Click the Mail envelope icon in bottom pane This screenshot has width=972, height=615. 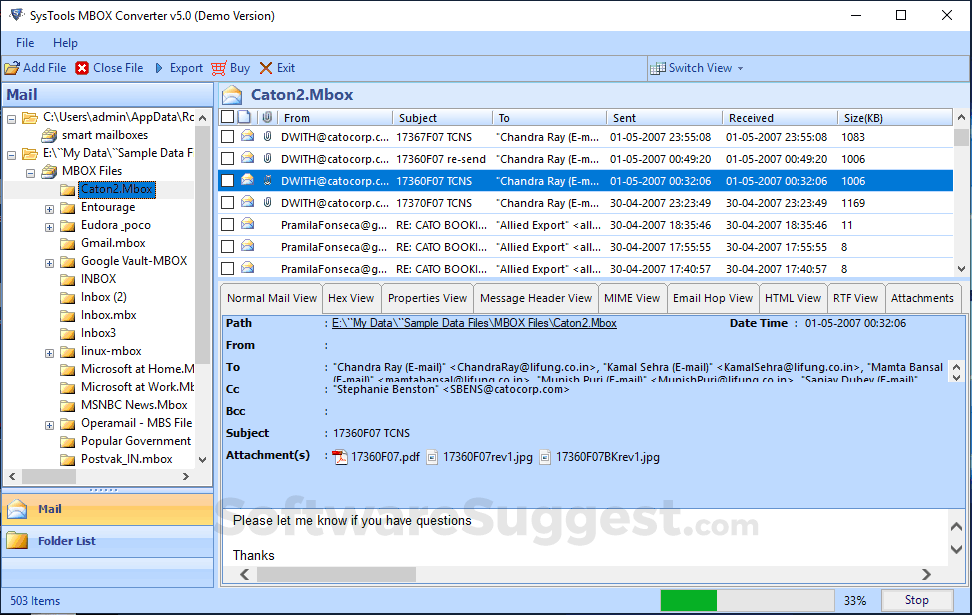(x=17, y=509)
